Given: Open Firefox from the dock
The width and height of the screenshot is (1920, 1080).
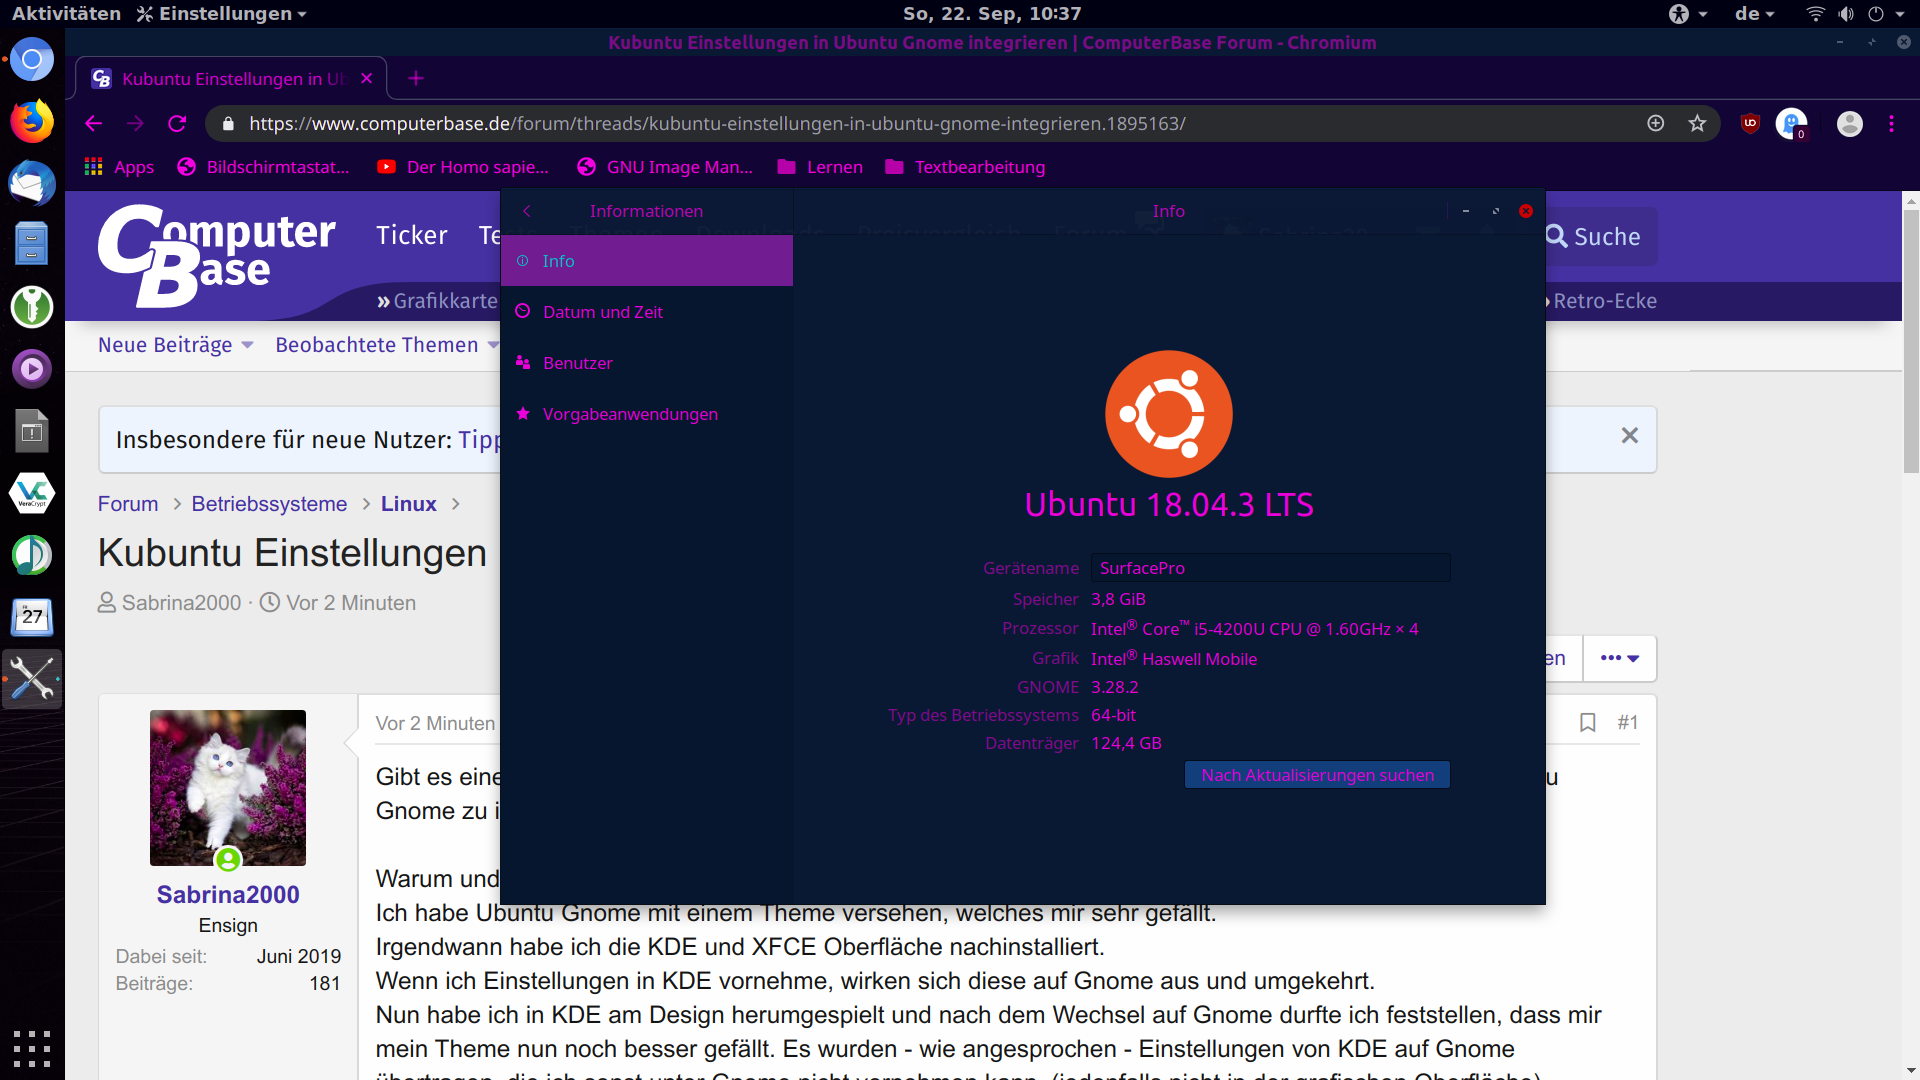Looking at the screenshot, I should point(32,122).
